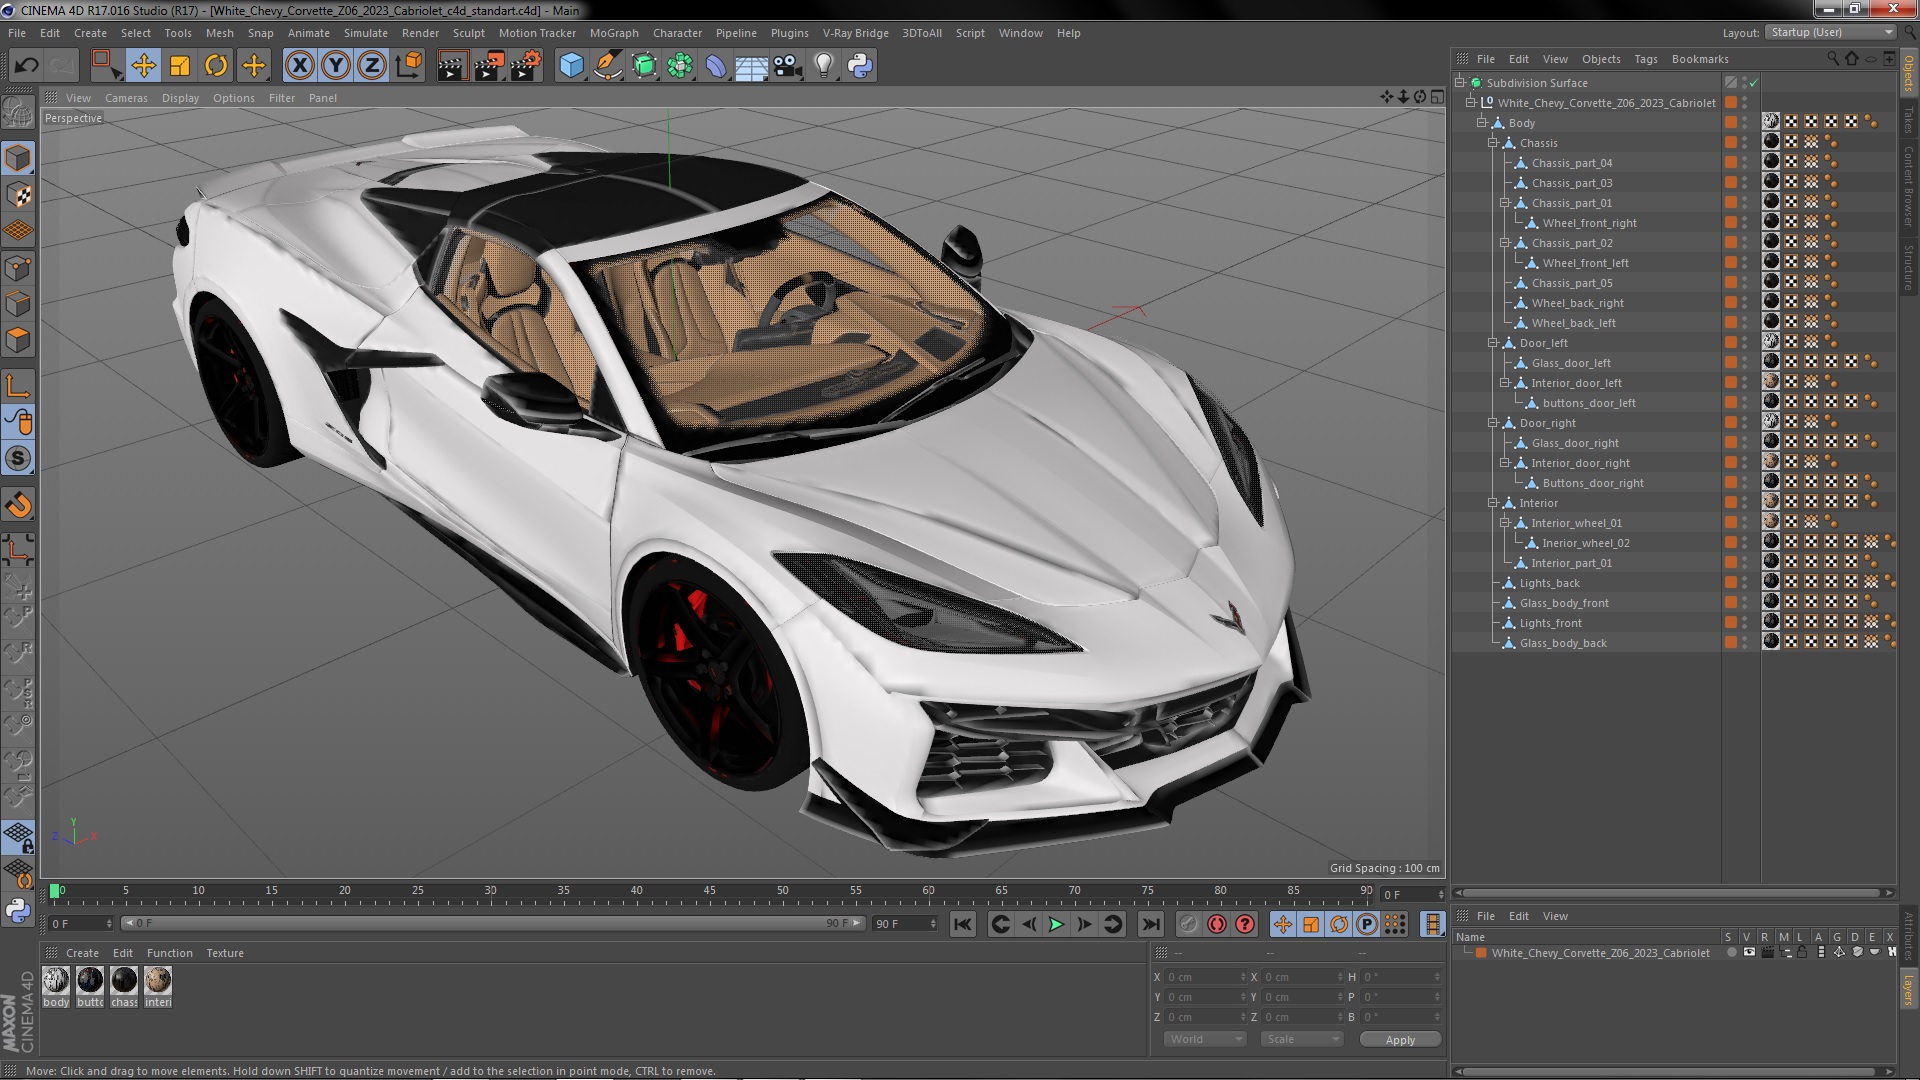Click the X position input field

tap(1205, 977)
